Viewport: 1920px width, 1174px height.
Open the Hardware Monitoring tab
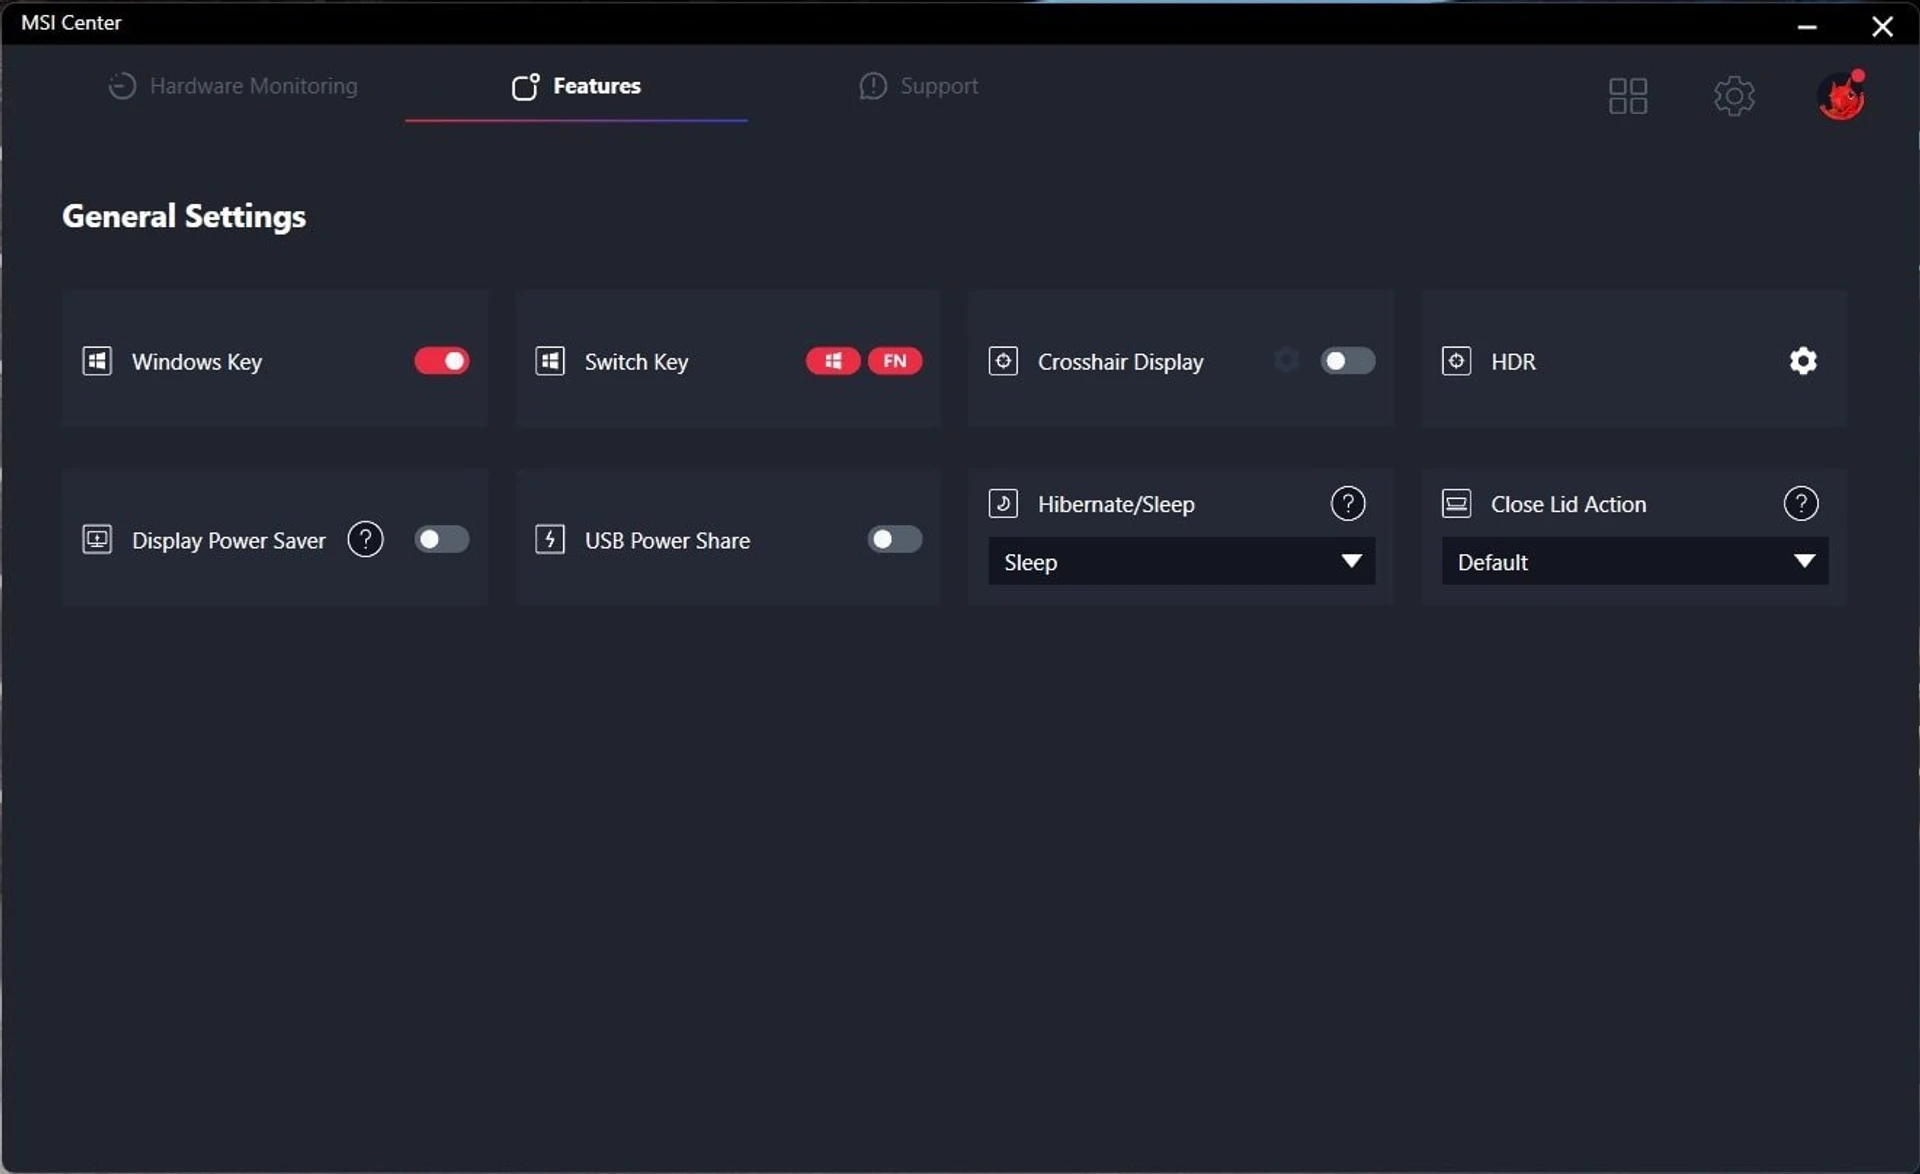coord(232,86)
